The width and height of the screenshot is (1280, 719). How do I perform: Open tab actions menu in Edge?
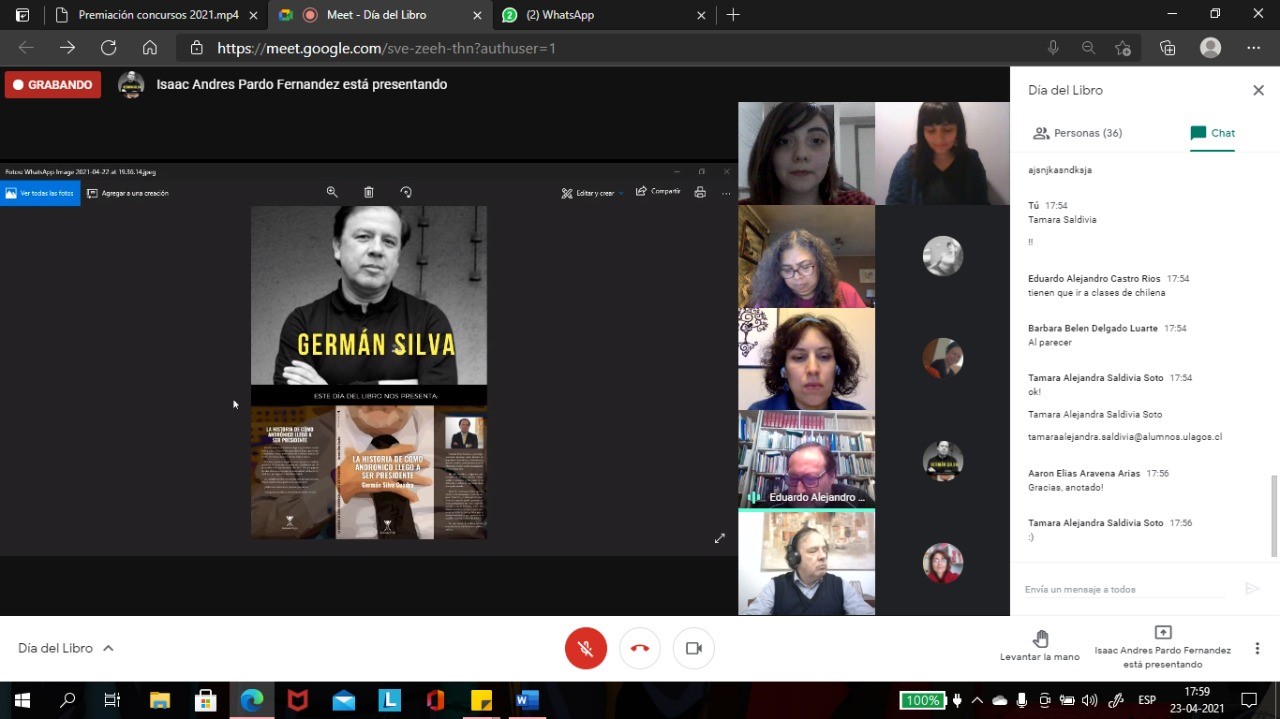pyautogui.click(x=23, y=15)
